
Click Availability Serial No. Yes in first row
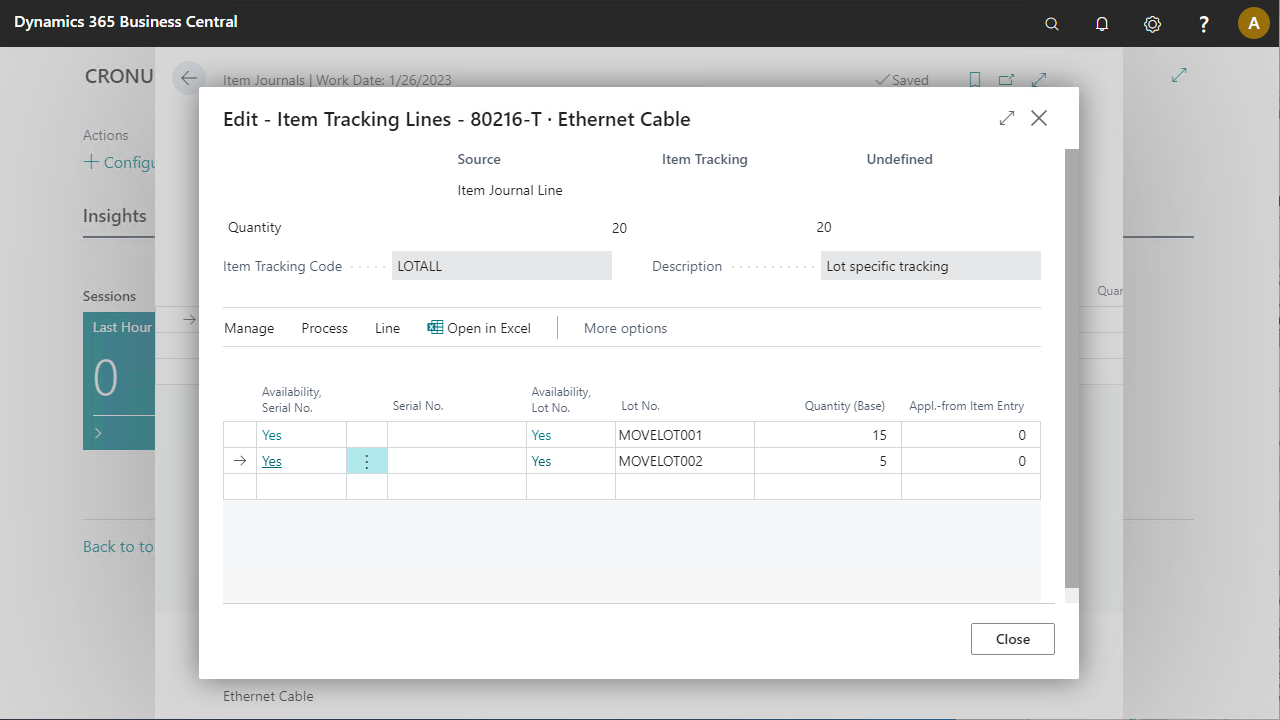pyautogui.click(x=272, y=435)
